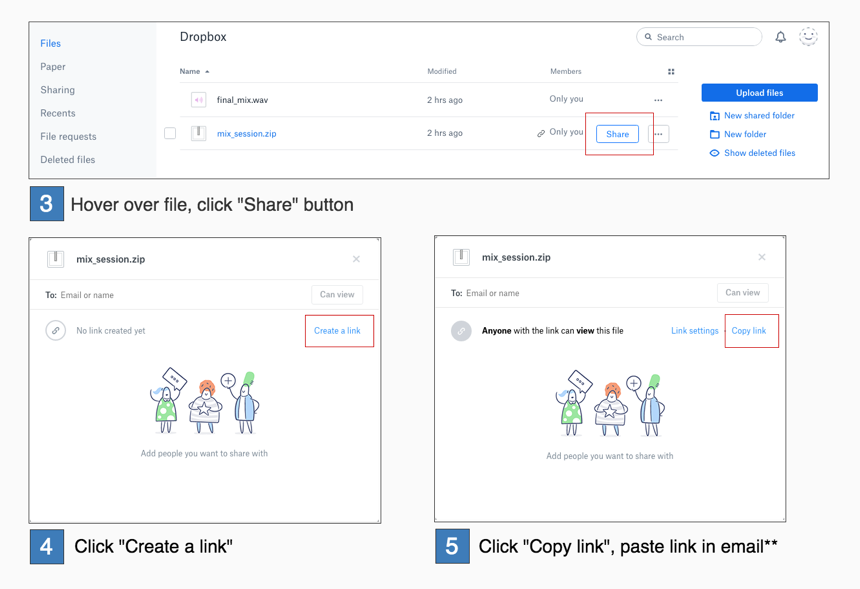This screenshot has height=589, width=860.
Task: Click the Show deleted files eye icon
Action: (x=714, y=153)
